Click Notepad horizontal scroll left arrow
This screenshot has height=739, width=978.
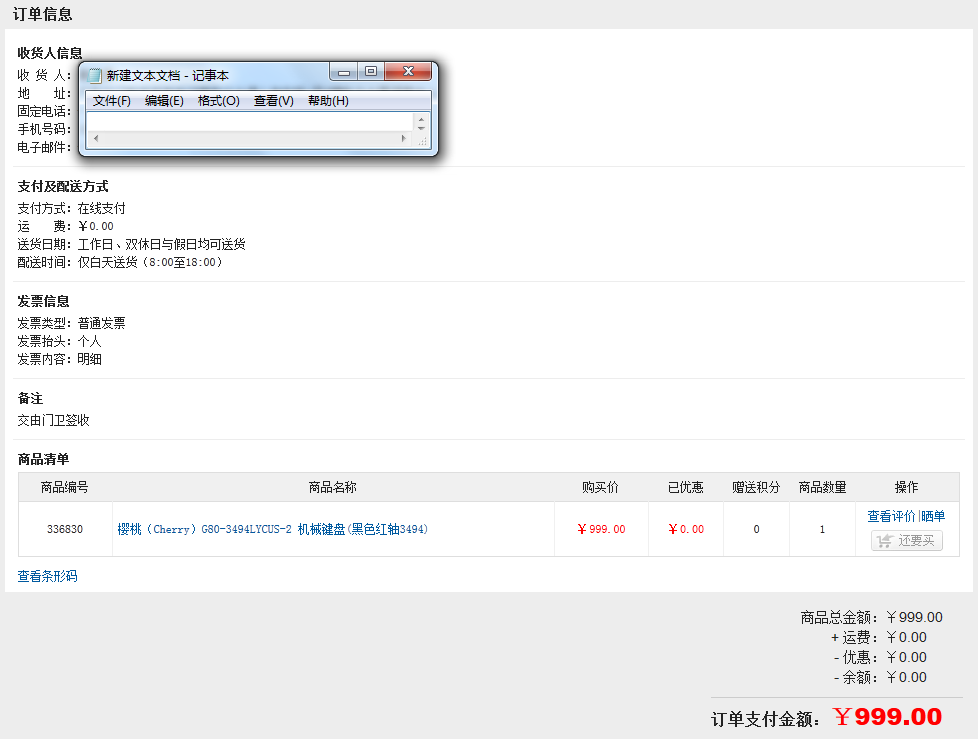tap(95, 138)
